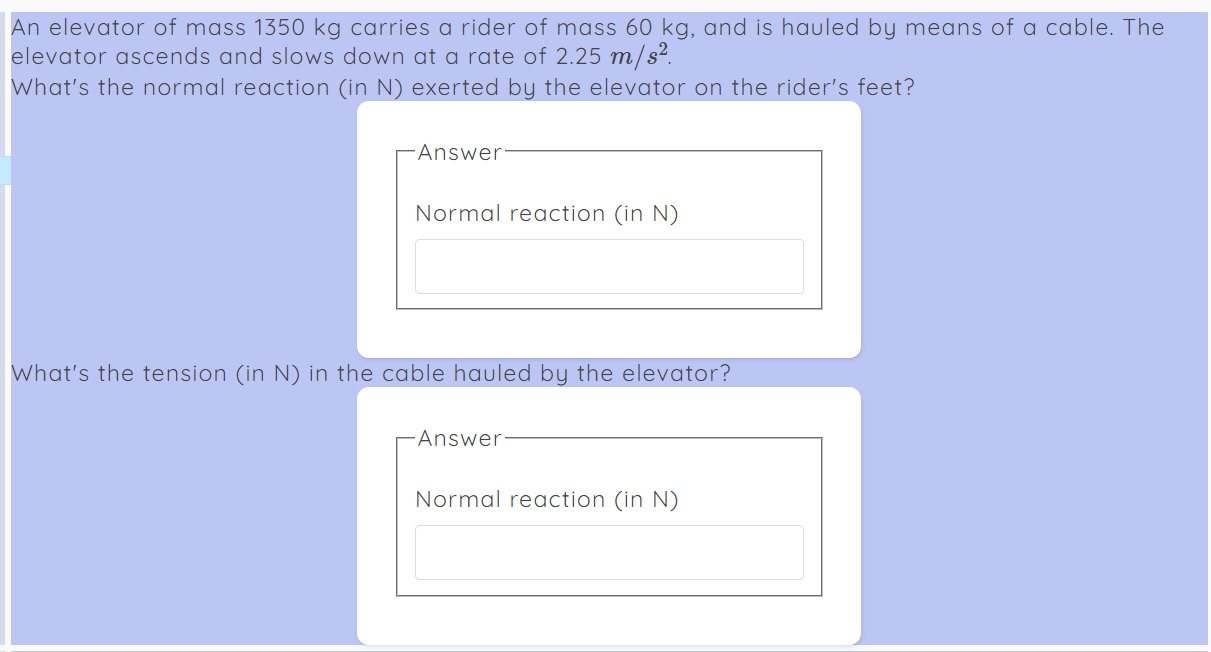
Task: Click the first Answer section heading
Action: [460, 152]
